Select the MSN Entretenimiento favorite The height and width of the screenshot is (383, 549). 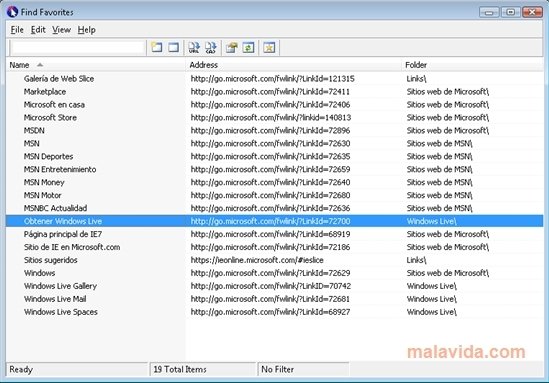(x=60, y=169)
